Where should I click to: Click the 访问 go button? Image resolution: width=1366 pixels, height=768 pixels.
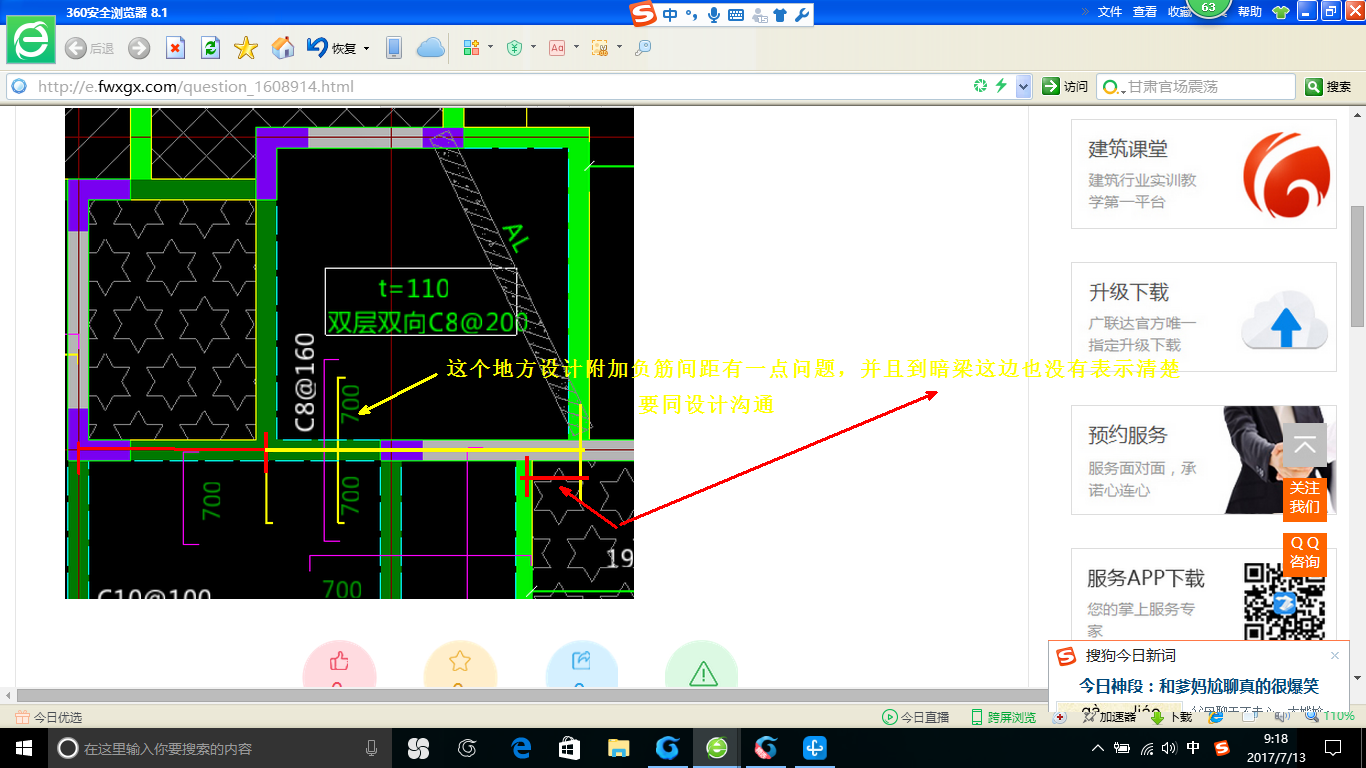pyautogui.click(x=1065, y=87)
